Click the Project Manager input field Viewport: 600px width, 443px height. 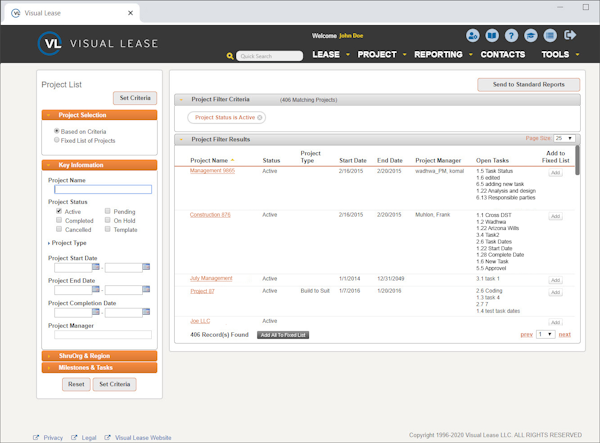pyautogui.click(x=103, y=335)
